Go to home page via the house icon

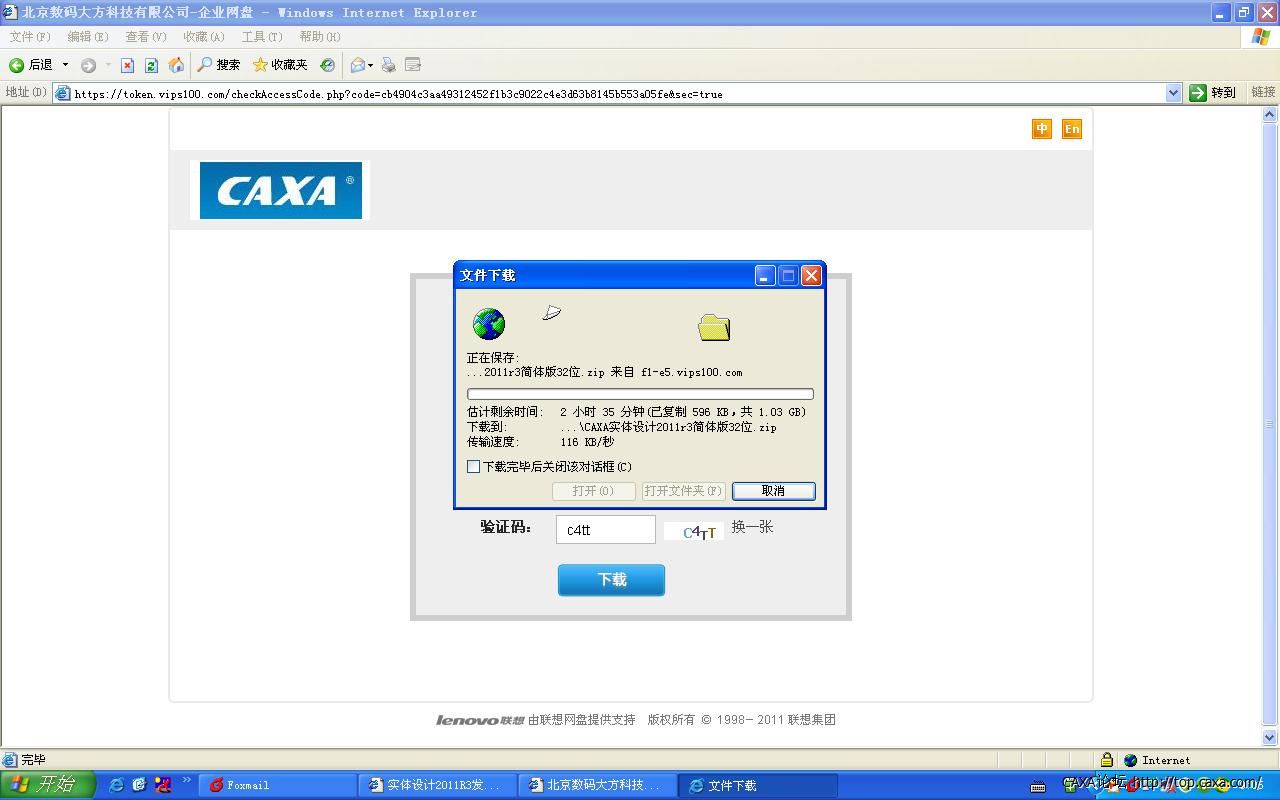coord(176,65)
